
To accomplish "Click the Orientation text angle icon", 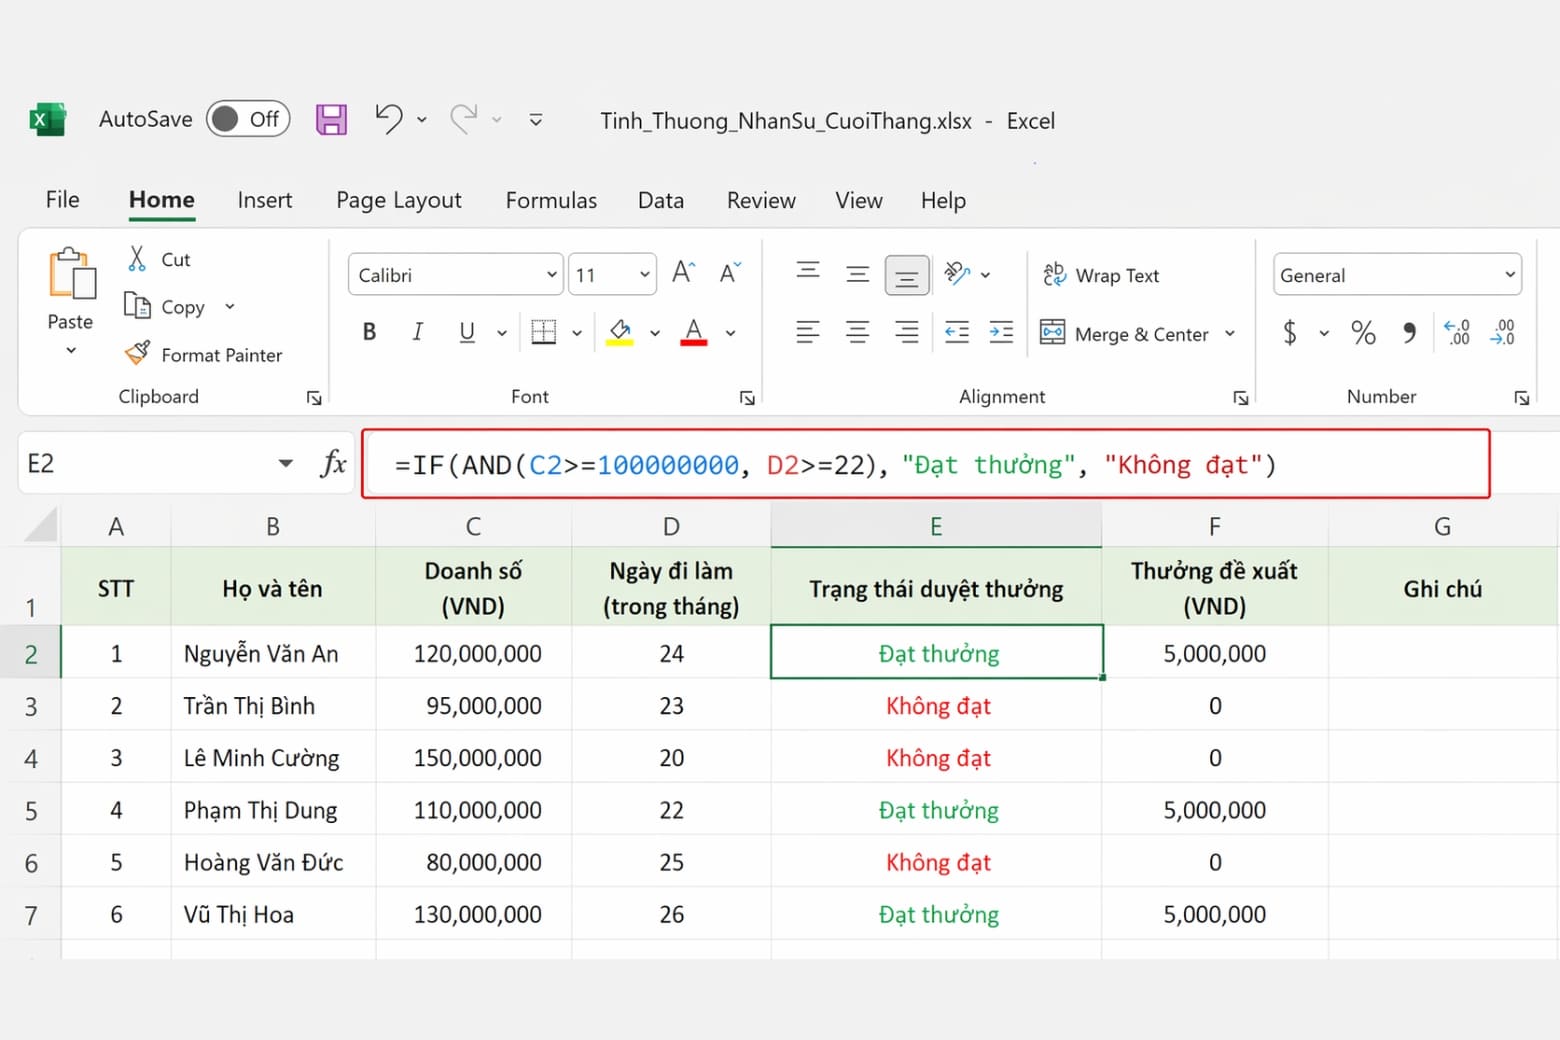I will (x=957, y=274).
